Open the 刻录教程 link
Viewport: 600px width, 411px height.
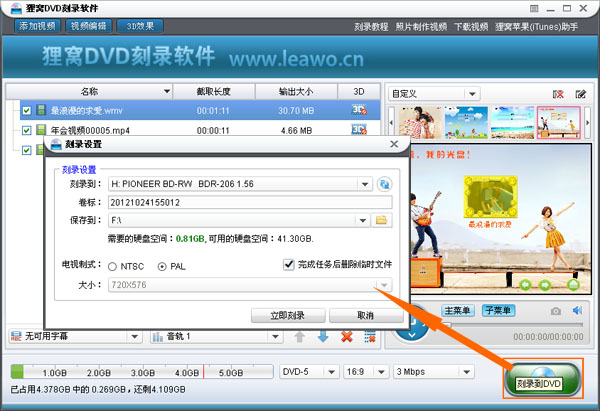[371, 27]
